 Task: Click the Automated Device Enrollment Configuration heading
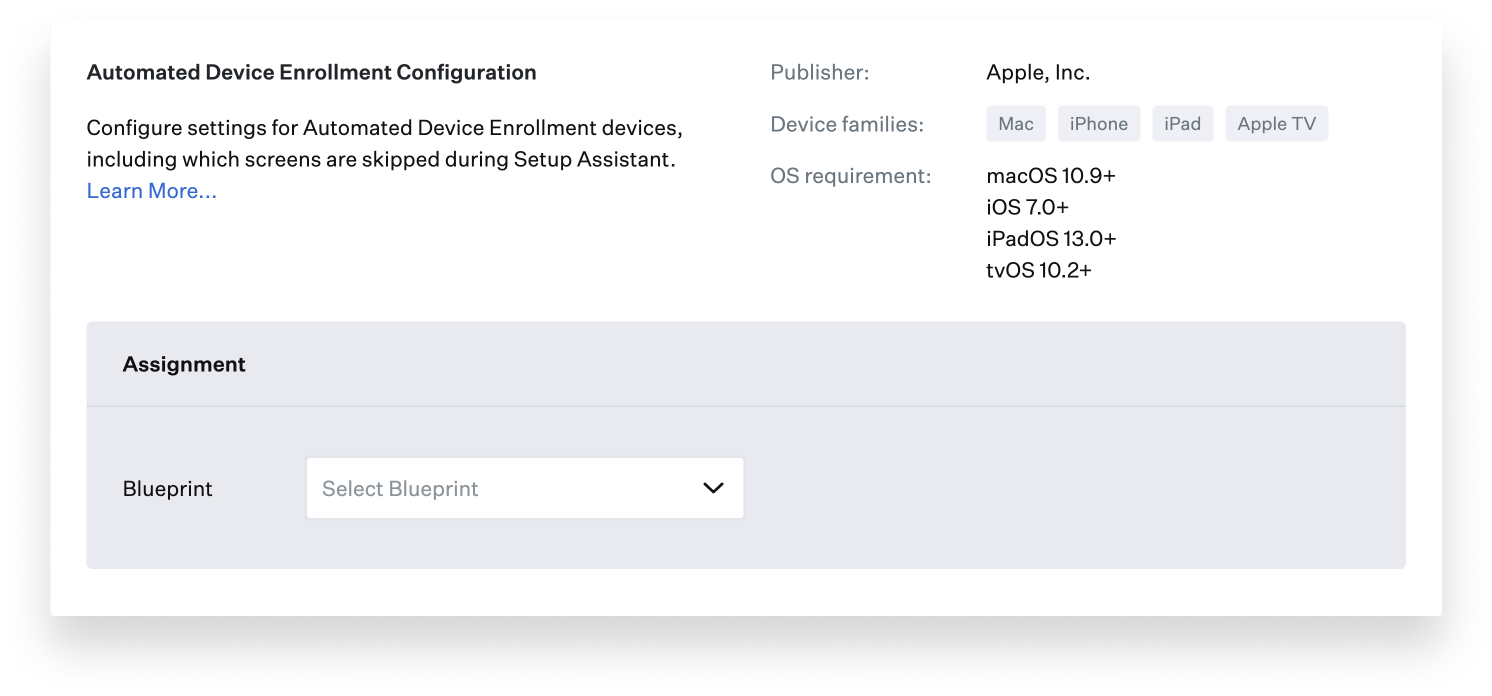pos(311,73)
